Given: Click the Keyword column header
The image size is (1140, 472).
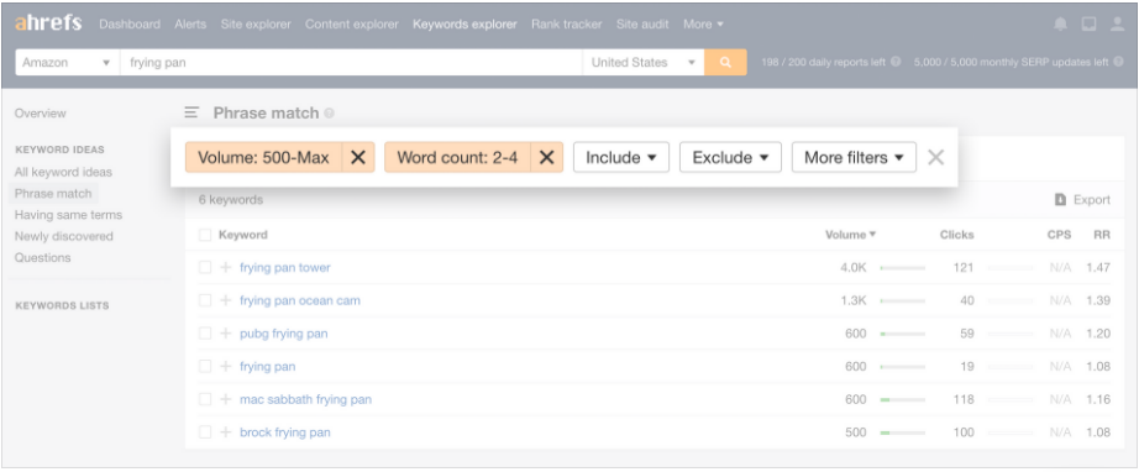Looking at the screenshot, I should 243,235.
